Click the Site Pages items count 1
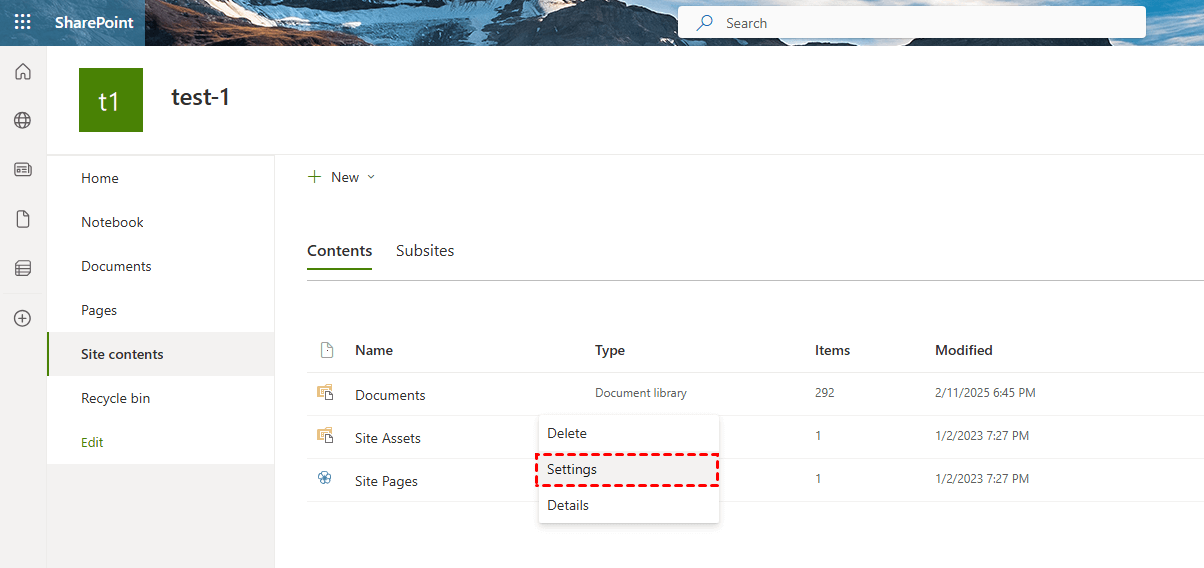This screenshot has height=568, width=1204. (x=818, y=479)
